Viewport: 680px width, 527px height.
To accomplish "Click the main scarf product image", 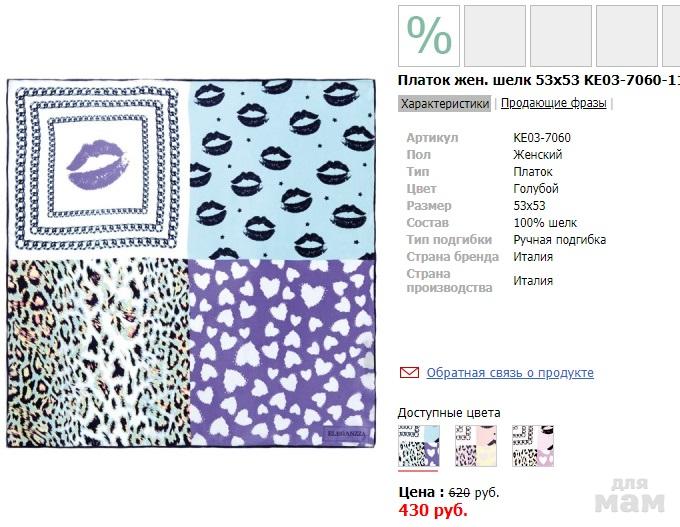I will tap(190, 263).
